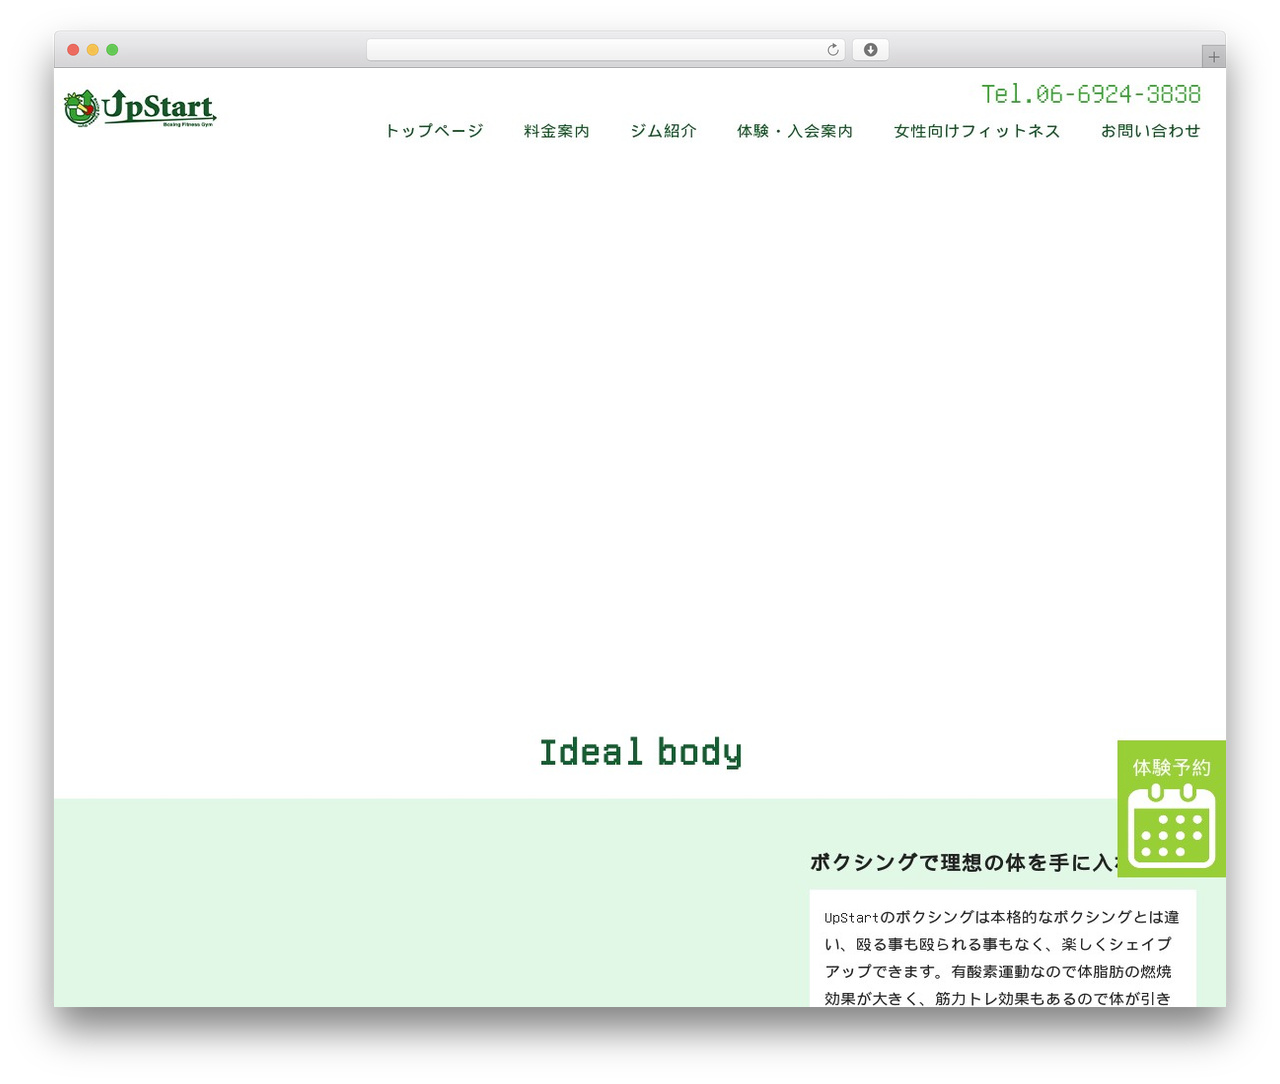Reload the page with the refresh icon

(x=832, y=50)
